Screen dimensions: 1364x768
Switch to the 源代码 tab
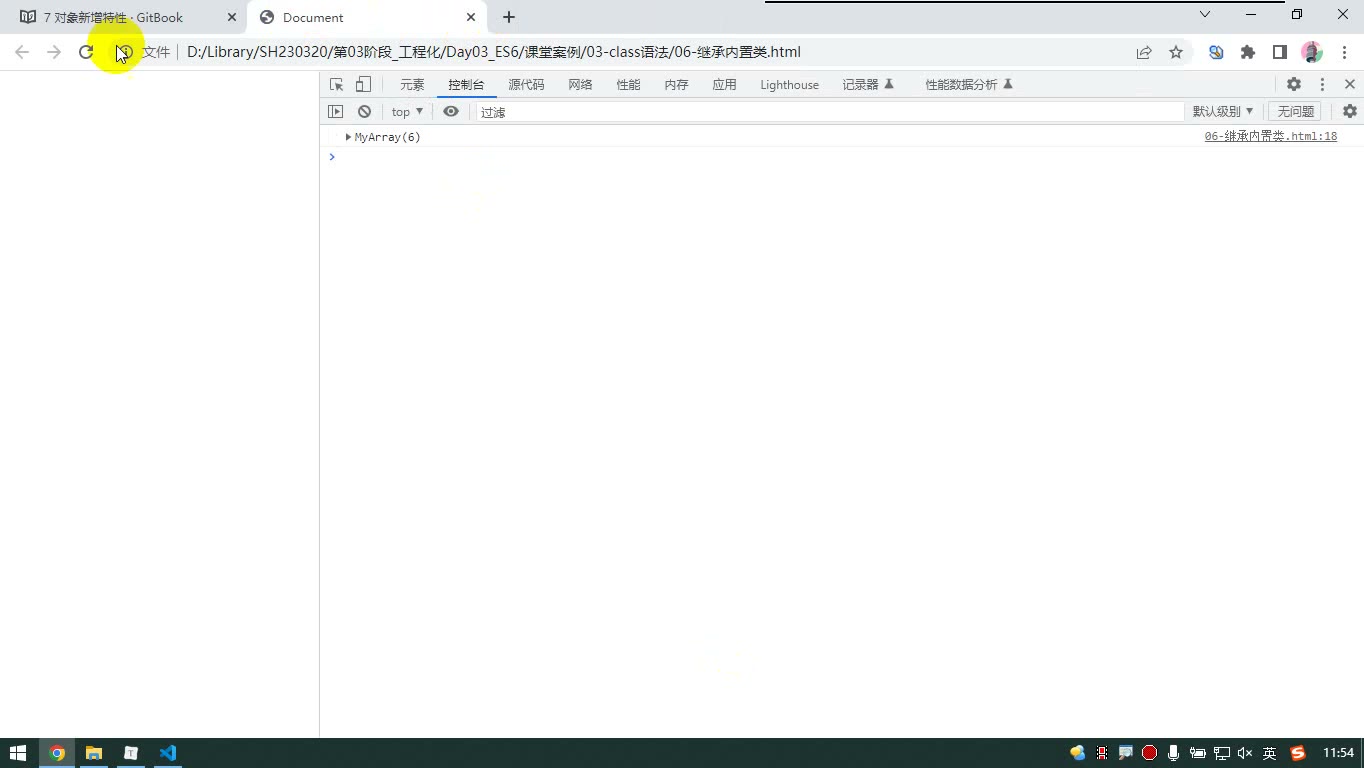tap(526, 85)
